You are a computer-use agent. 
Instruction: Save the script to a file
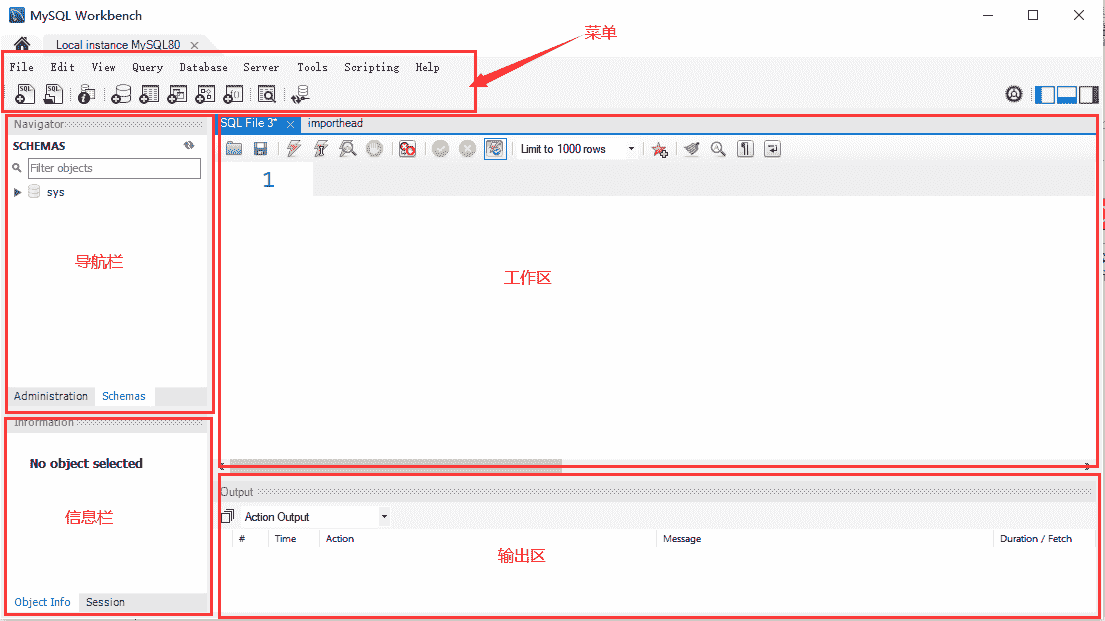point(261,149)
